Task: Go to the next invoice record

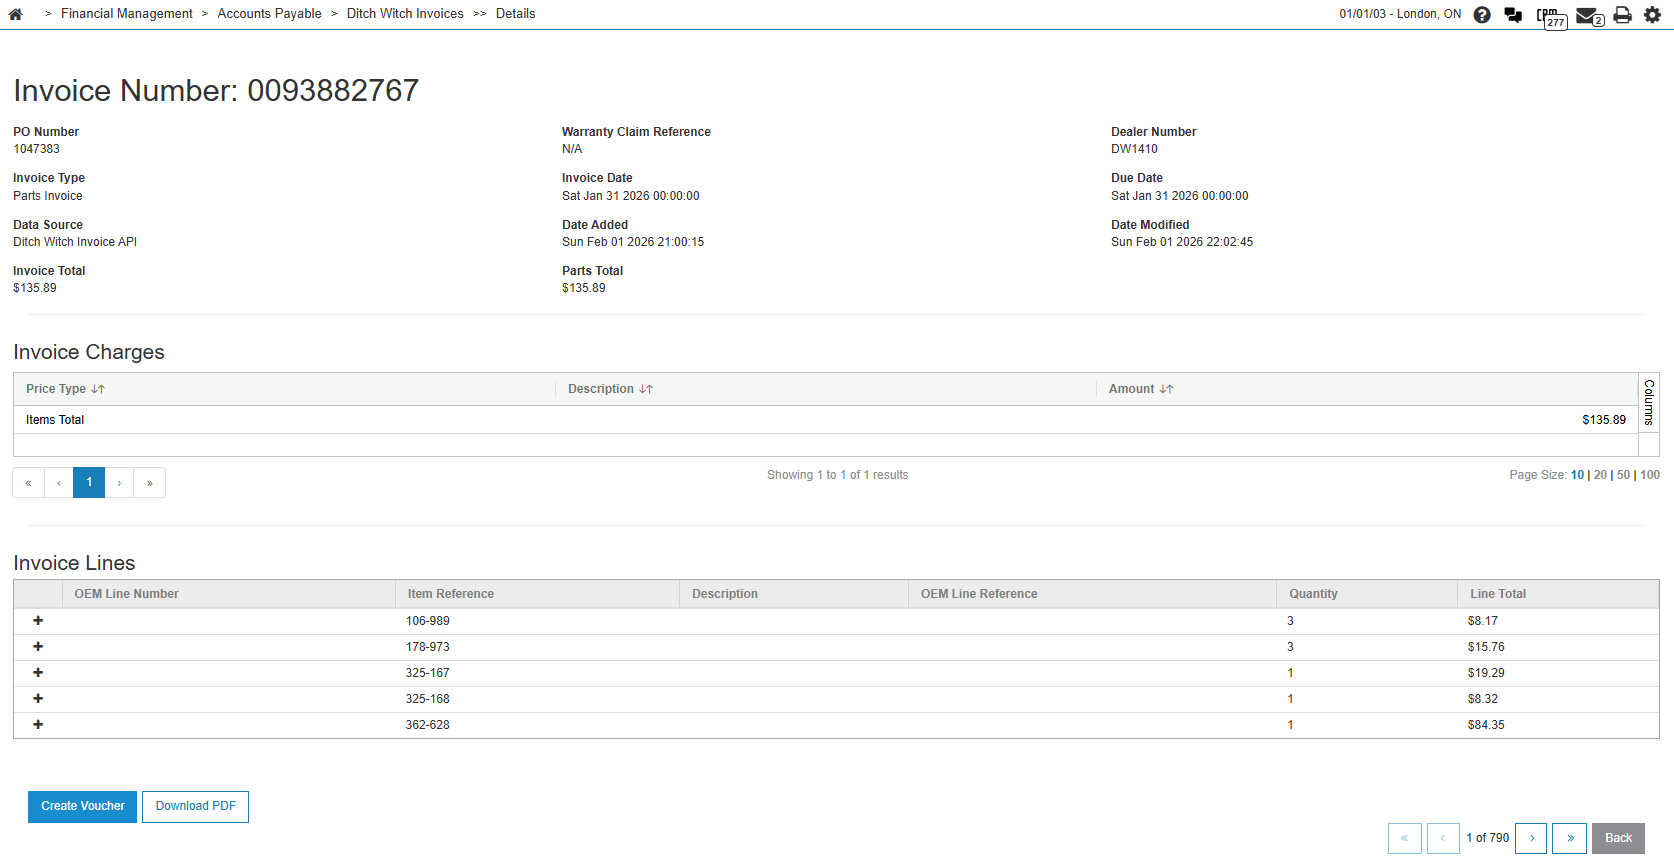Action: point(1531,838)
